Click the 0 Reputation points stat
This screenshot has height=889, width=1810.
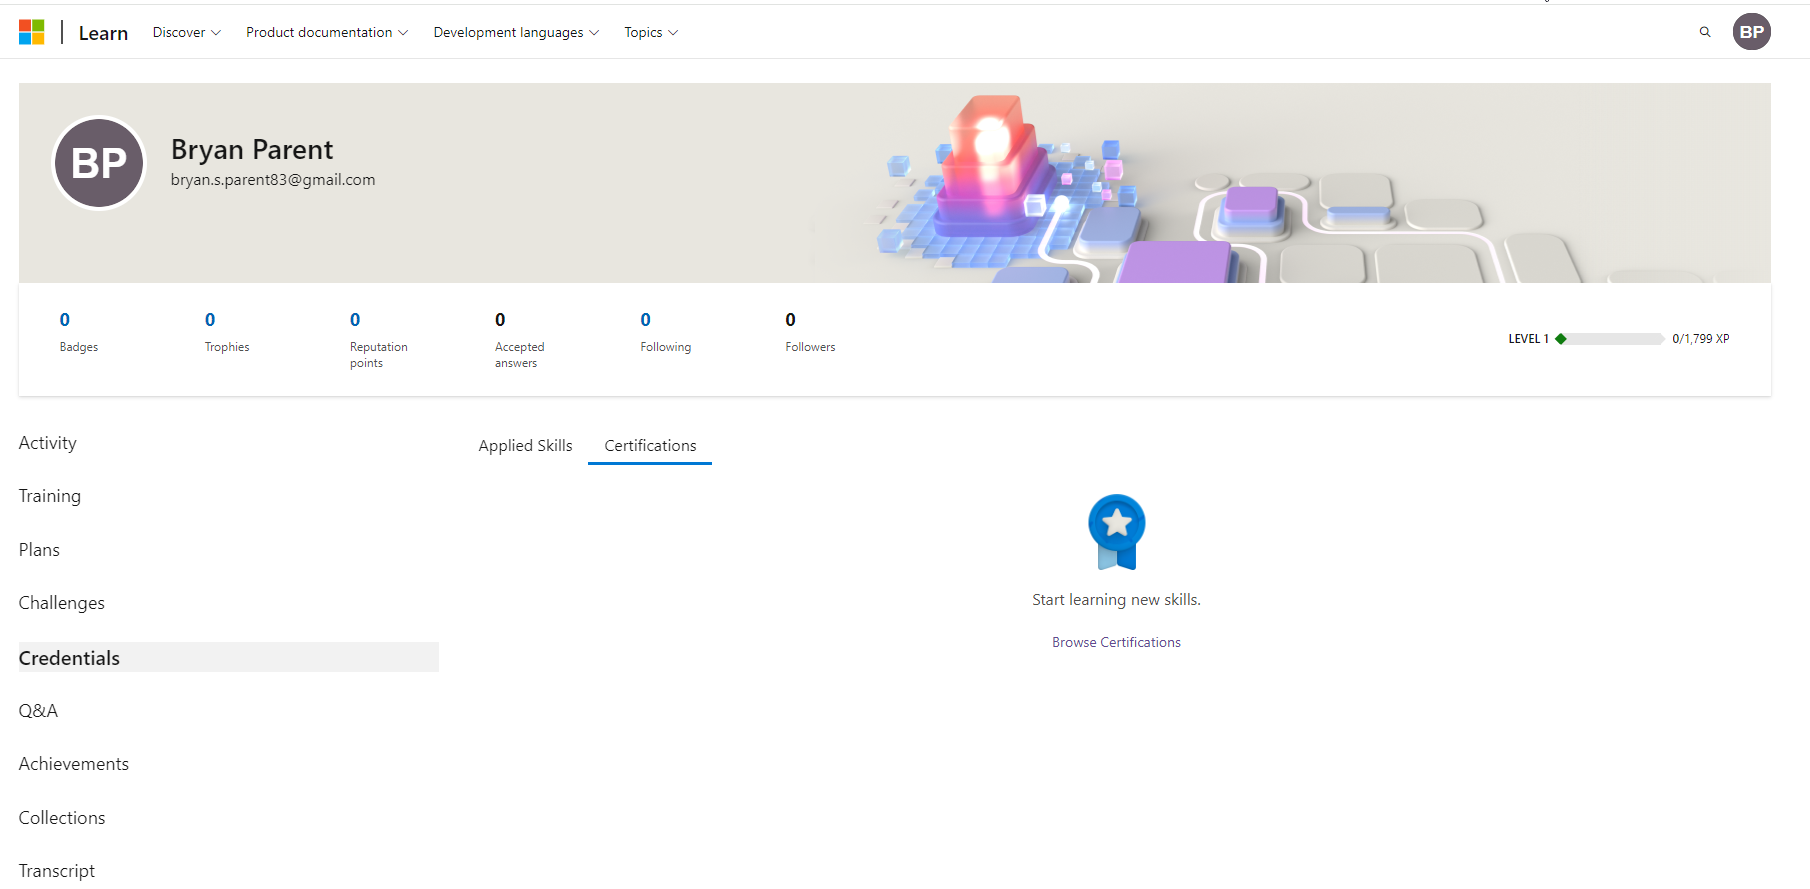(378, 340)
